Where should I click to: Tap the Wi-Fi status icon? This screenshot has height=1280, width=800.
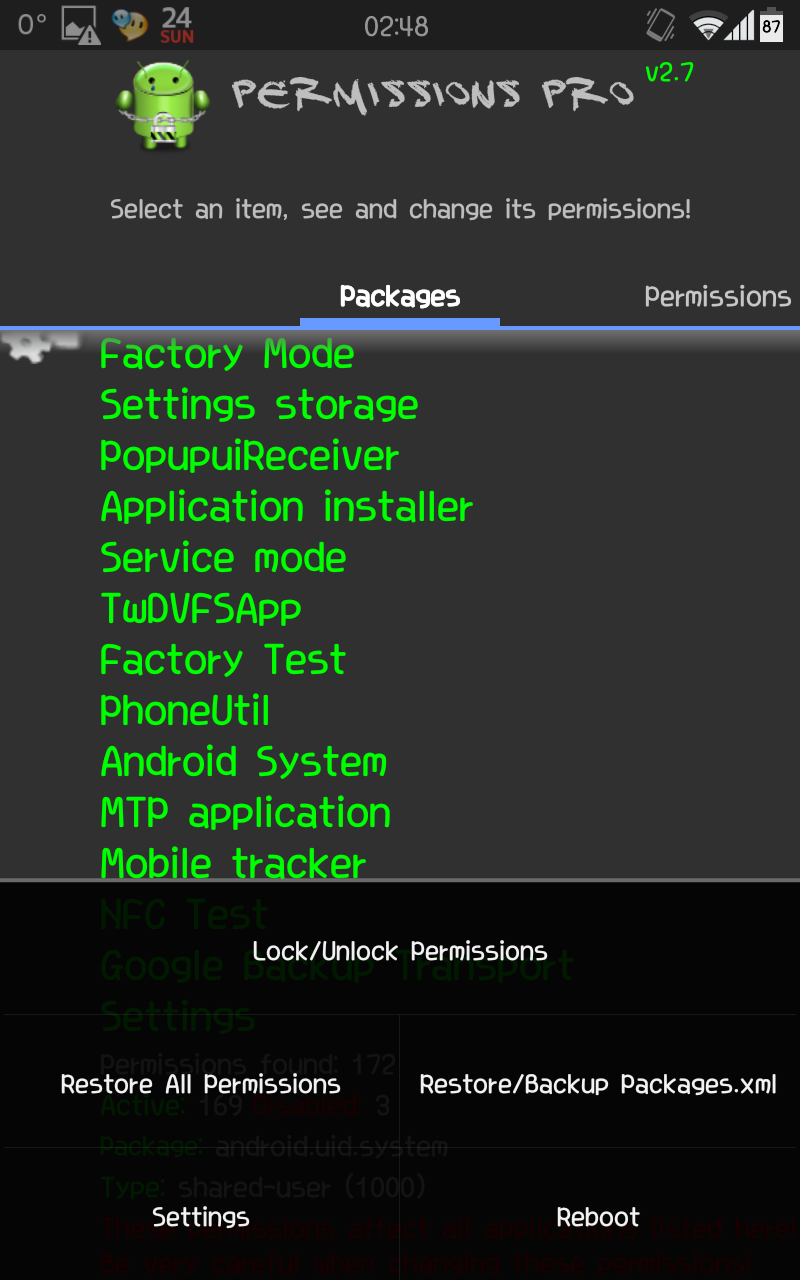tap(709, 25)
